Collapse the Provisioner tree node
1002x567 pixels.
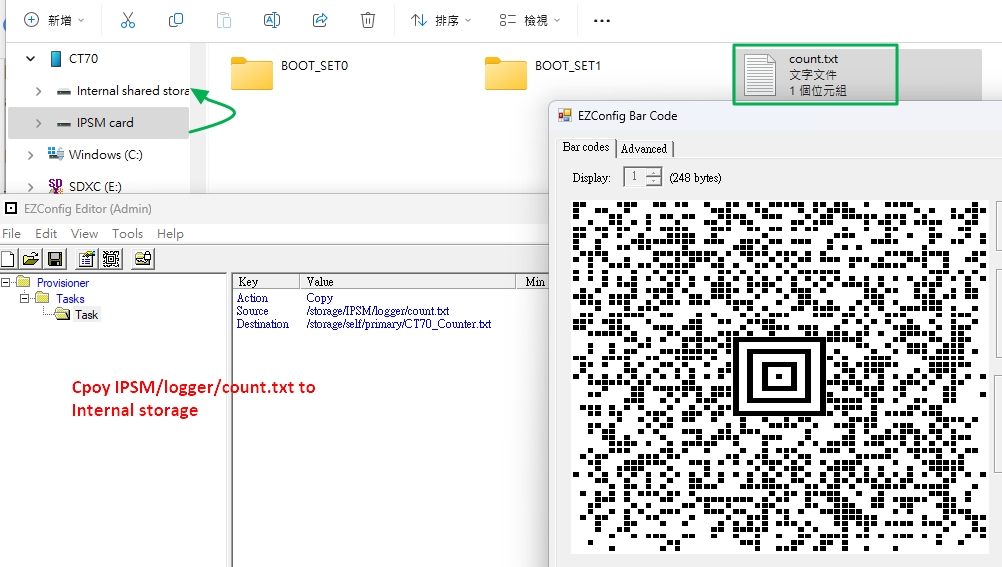click(6, 283)
